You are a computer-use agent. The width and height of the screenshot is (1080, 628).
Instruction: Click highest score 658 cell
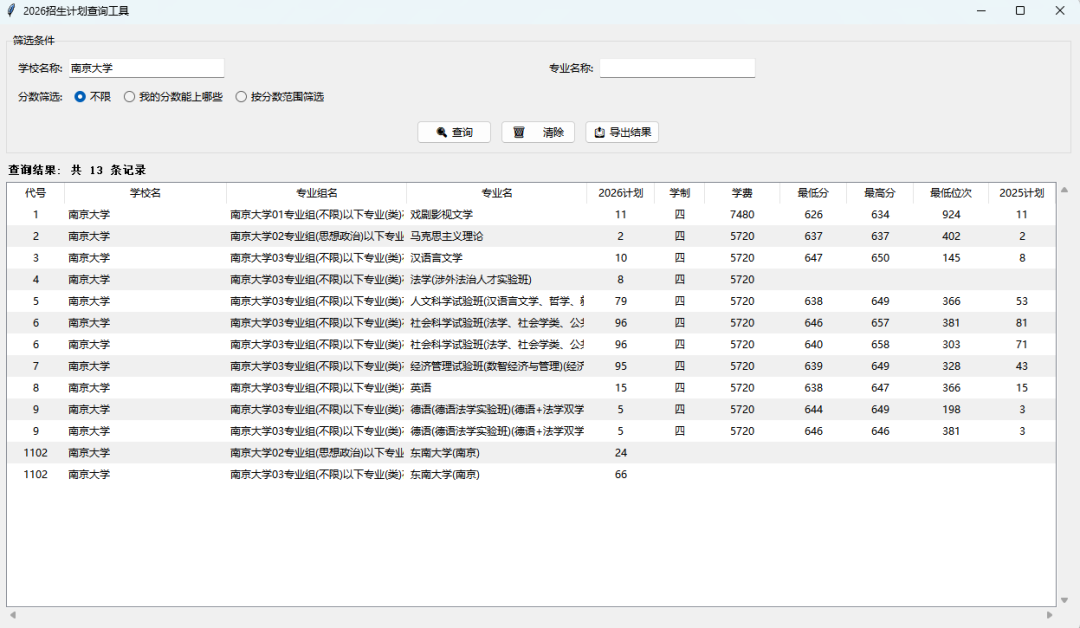pos(880,344)
